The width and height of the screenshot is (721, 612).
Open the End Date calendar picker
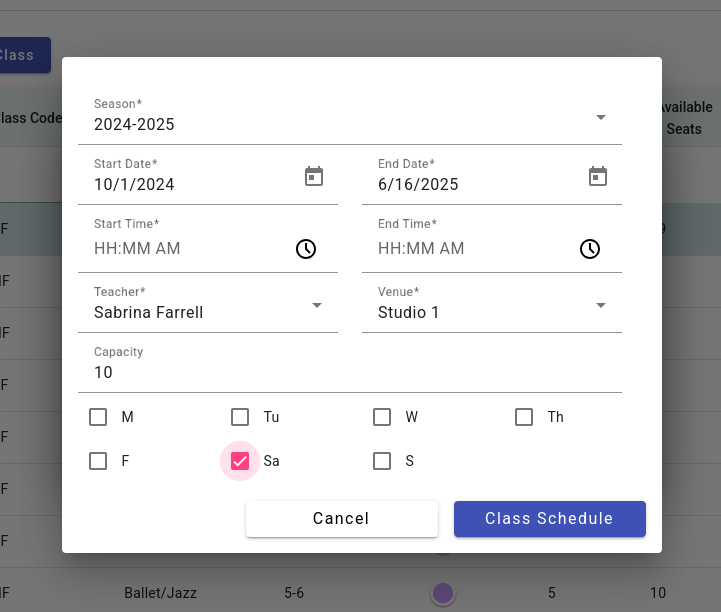tap(598, 177)
